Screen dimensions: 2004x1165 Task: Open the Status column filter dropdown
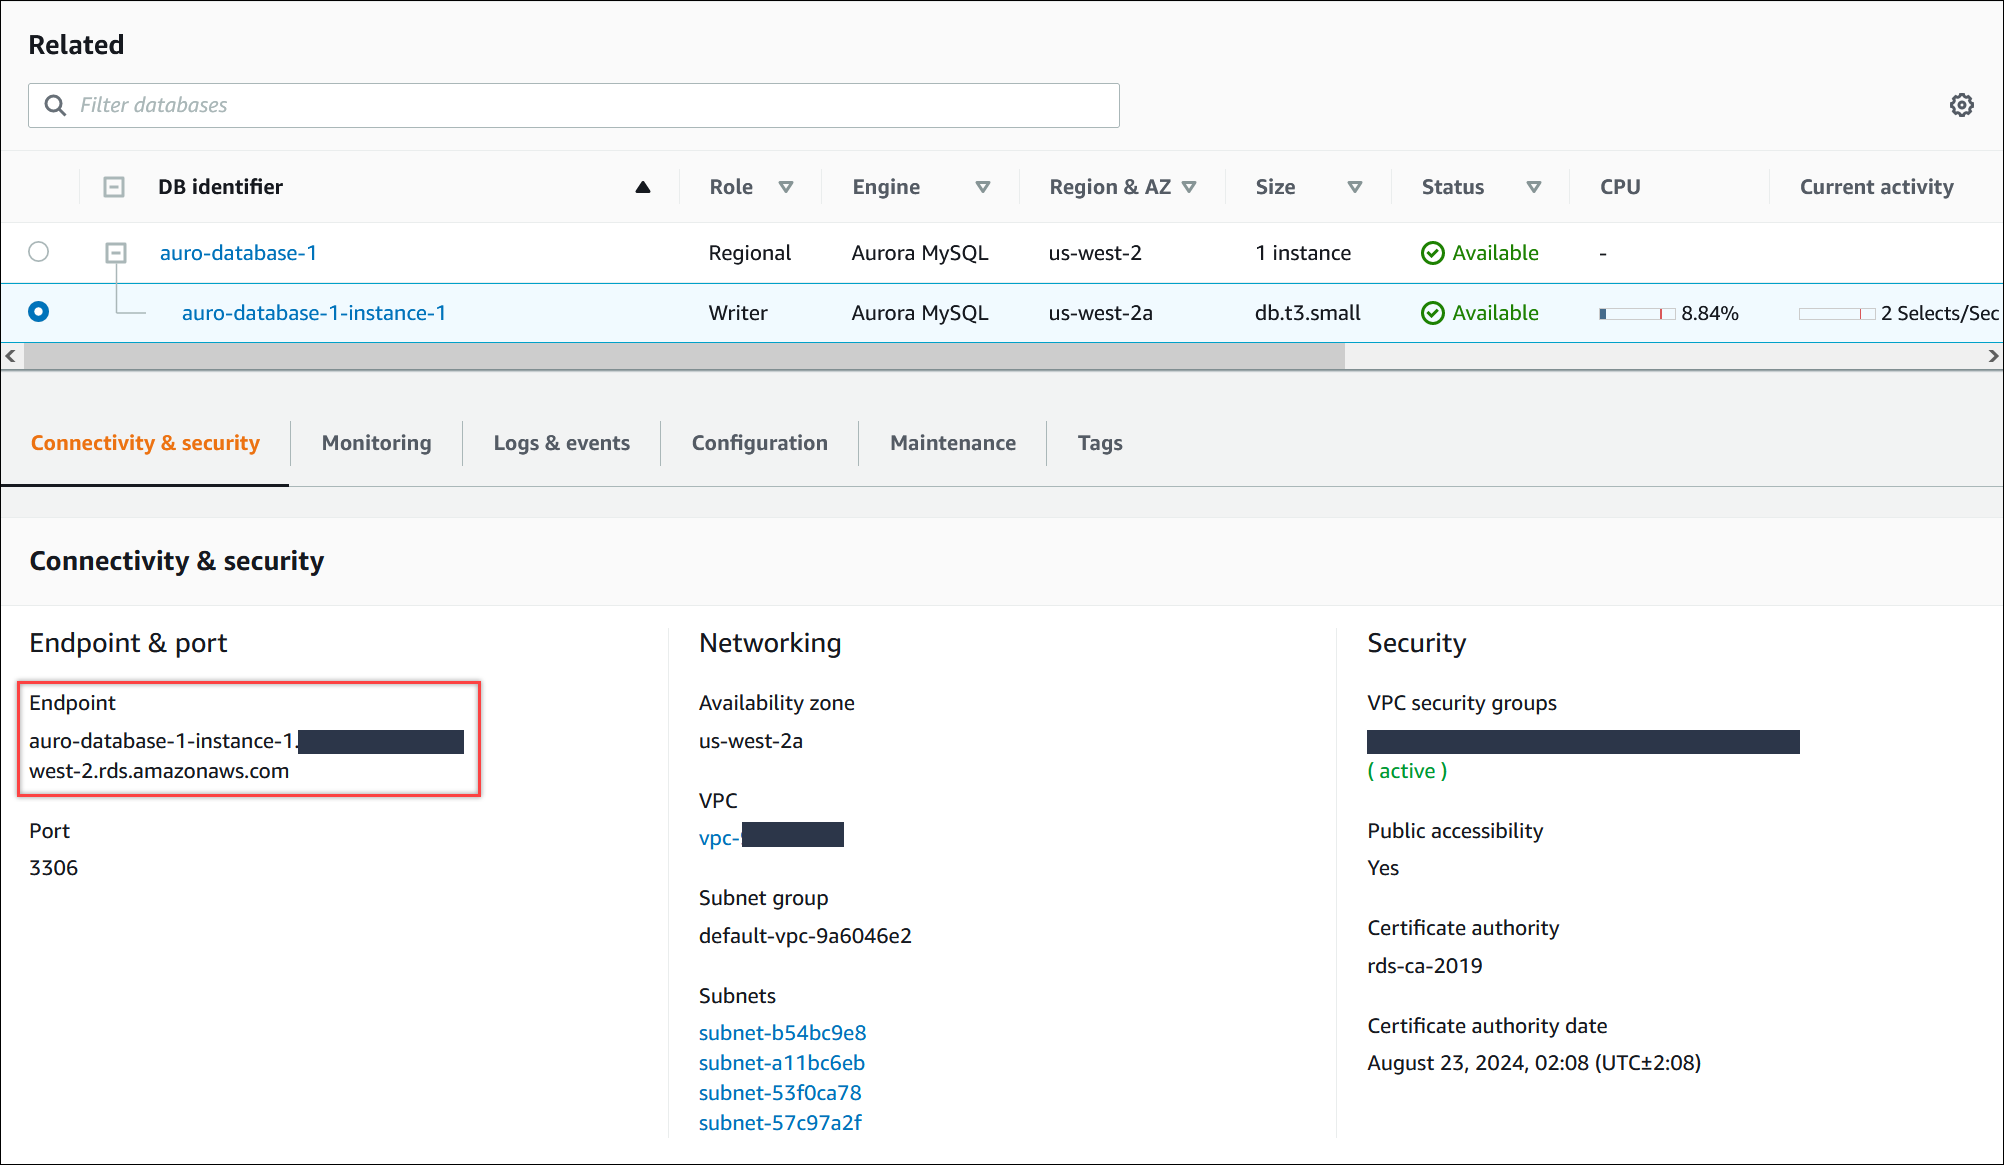coord(1533,187)
